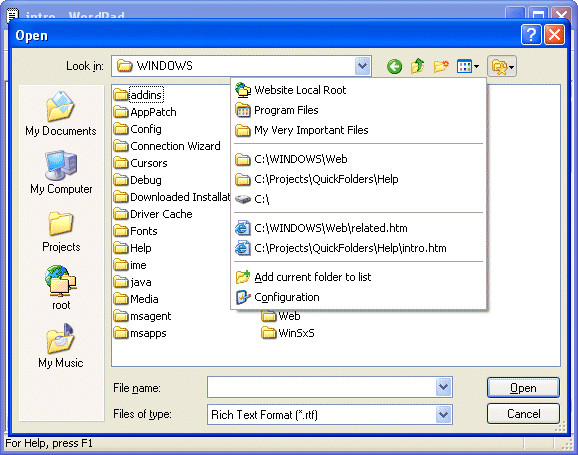Click the green Back arrow icon

(394, 67)
